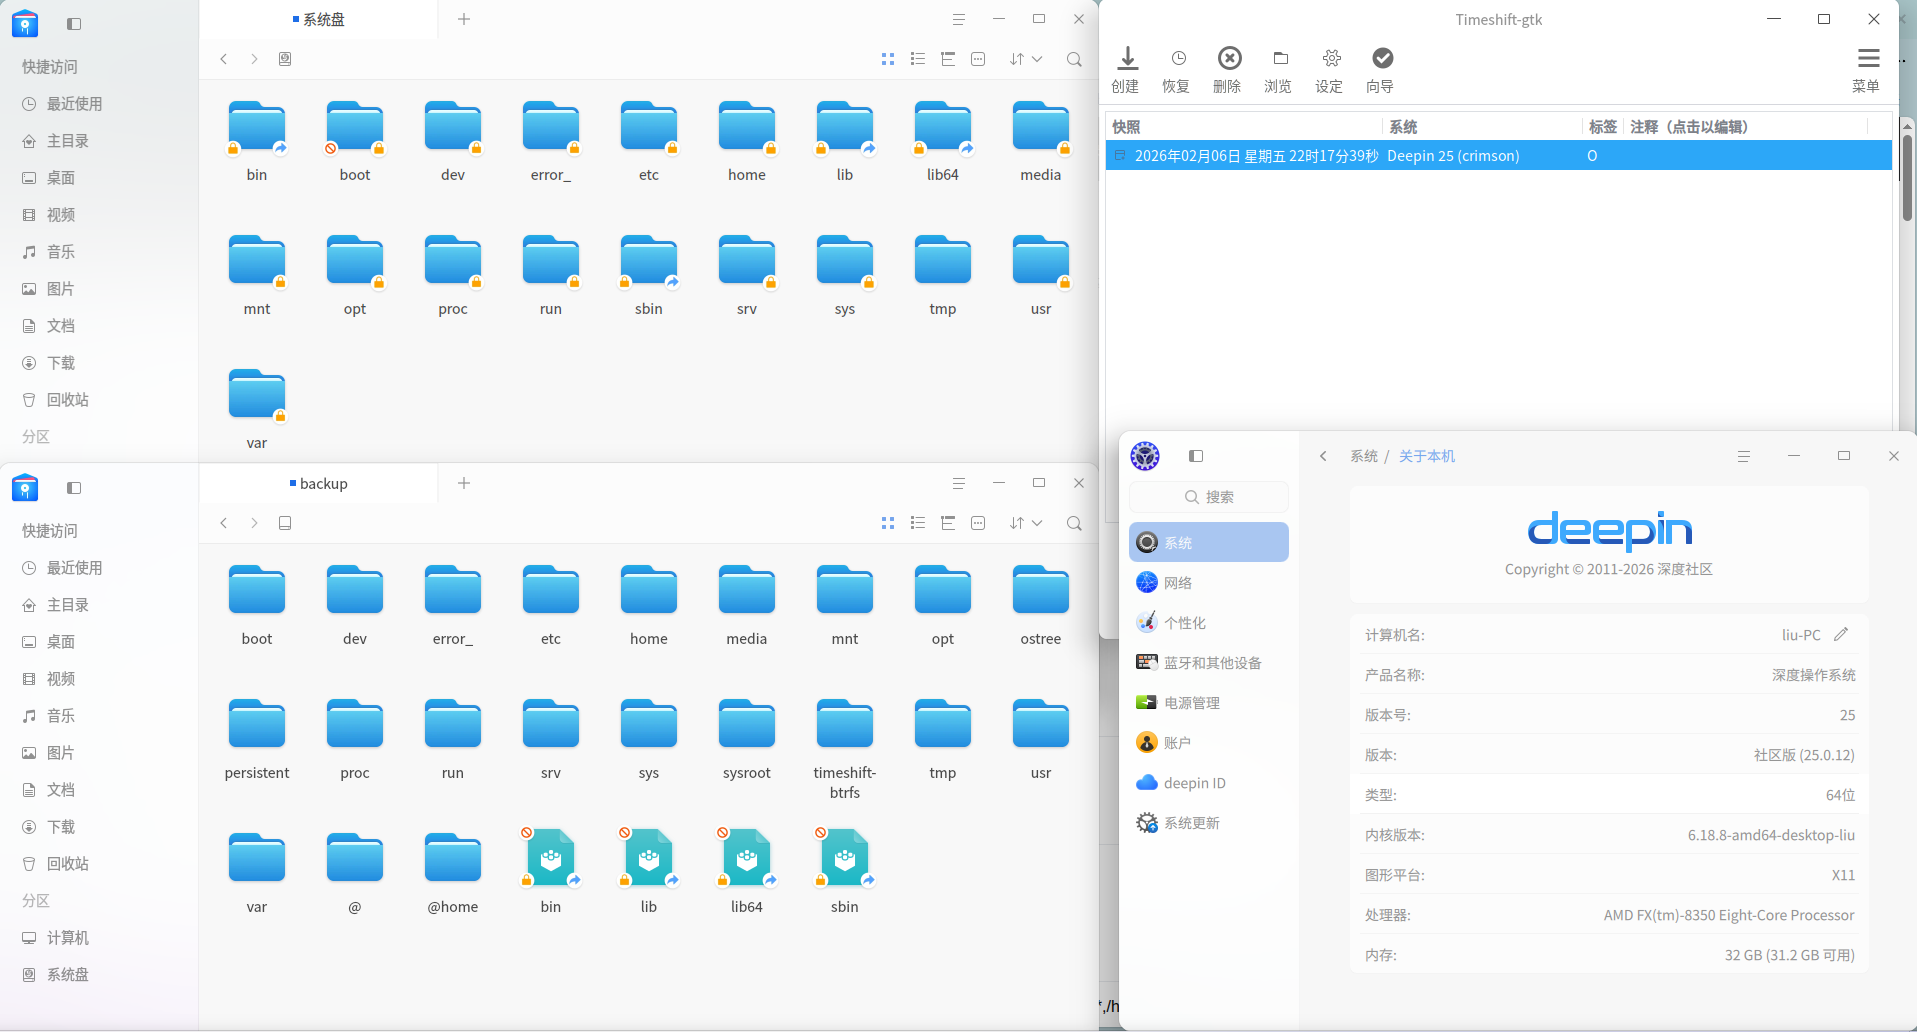This screenshot has height=1032, width=1917.
Task: Open the Control Center search field
Action: click(x=1208, y=497)
